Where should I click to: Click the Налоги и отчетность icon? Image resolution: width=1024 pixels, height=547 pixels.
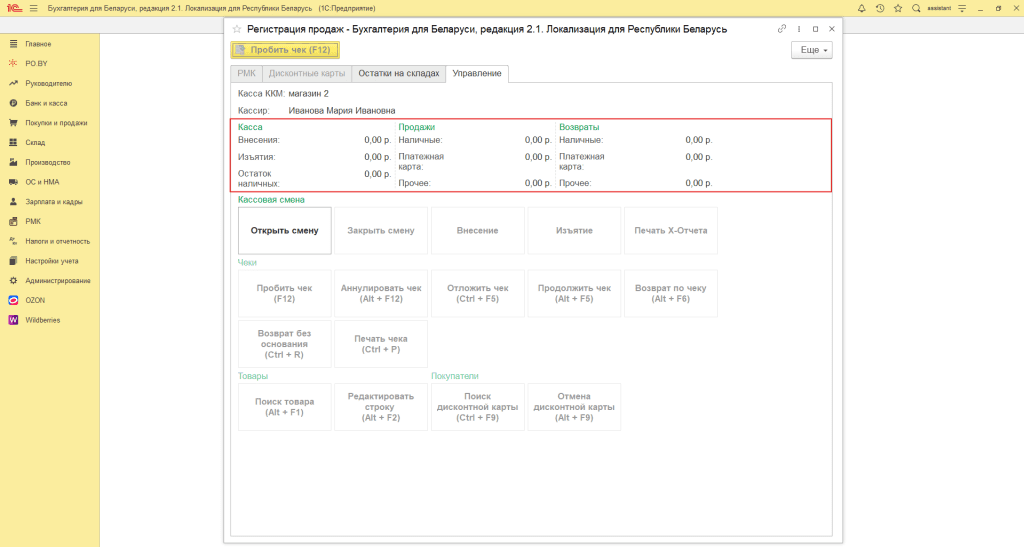[x=13, y=241]
